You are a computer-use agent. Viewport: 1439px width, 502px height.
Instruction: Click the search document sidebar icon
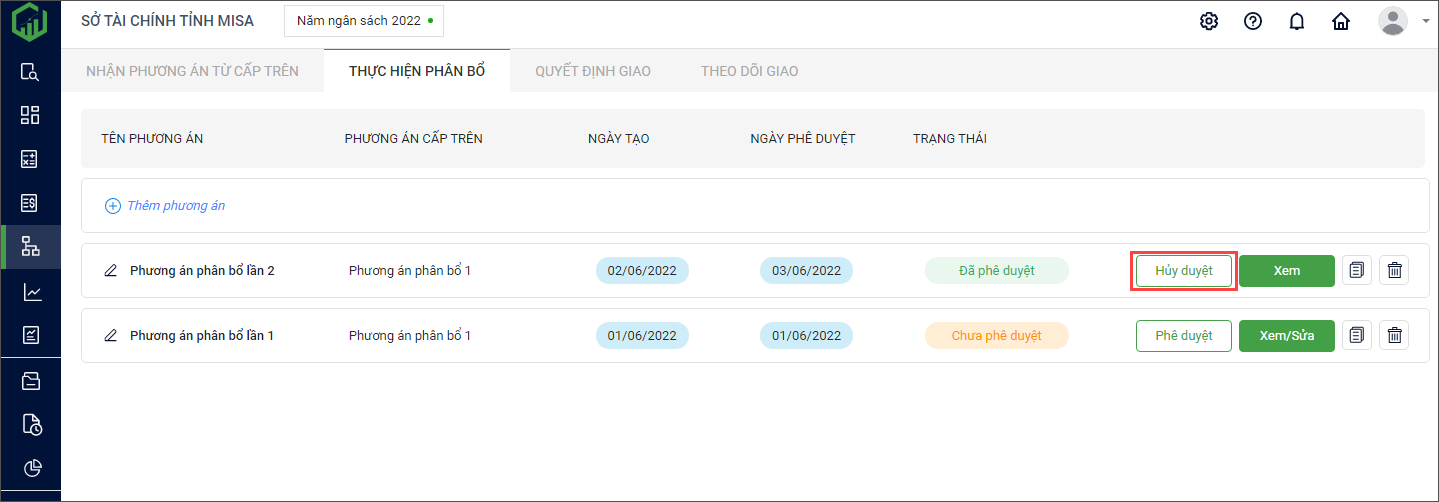pos(30,72)
